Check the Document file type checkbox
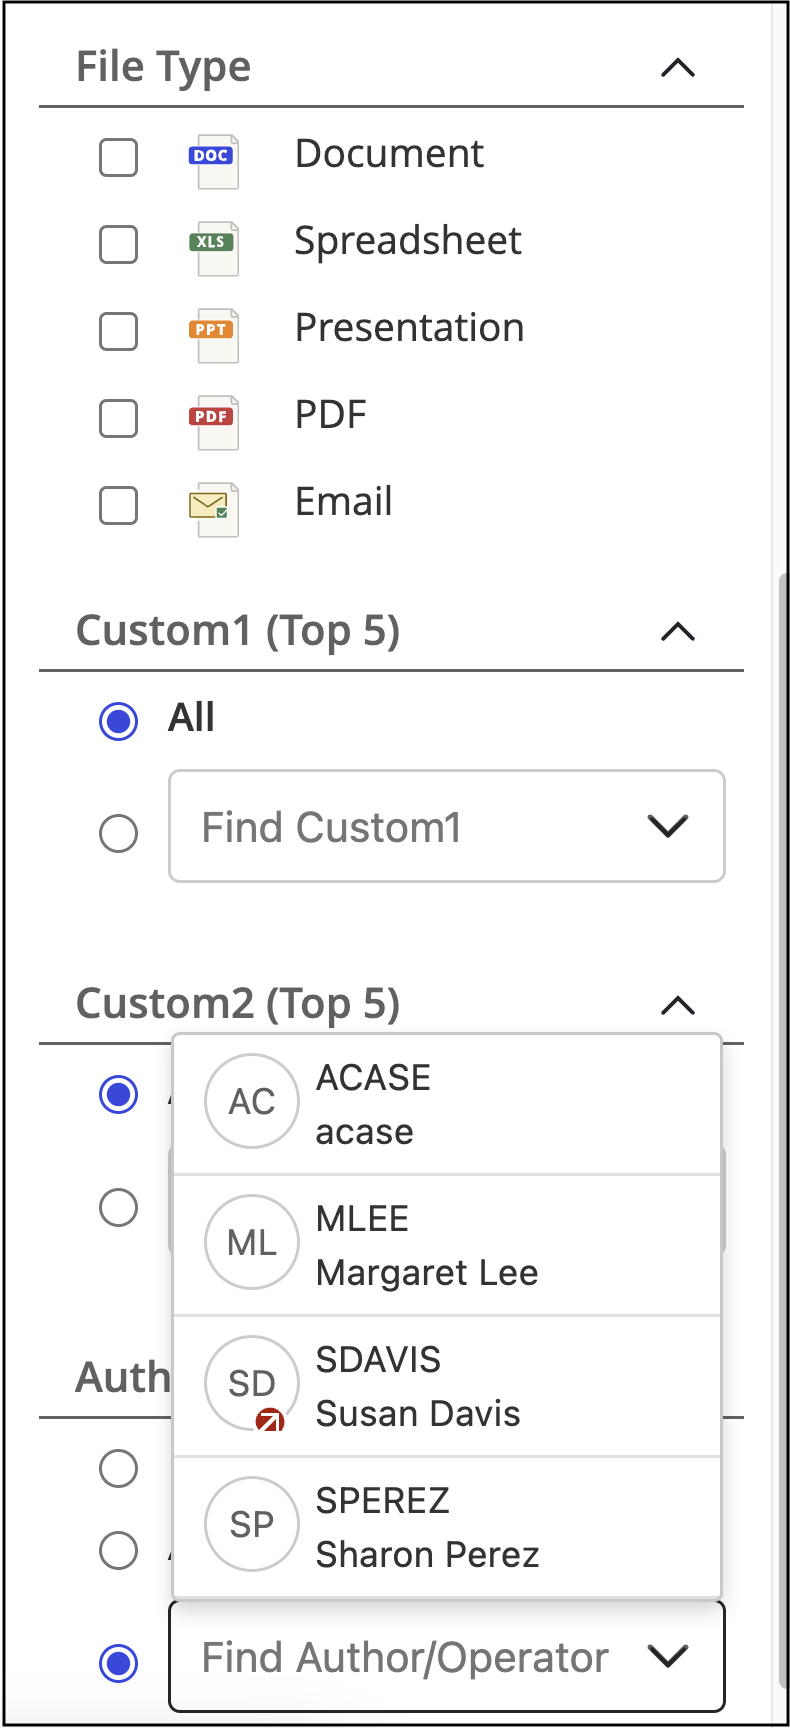 click(x=119, y=158)
